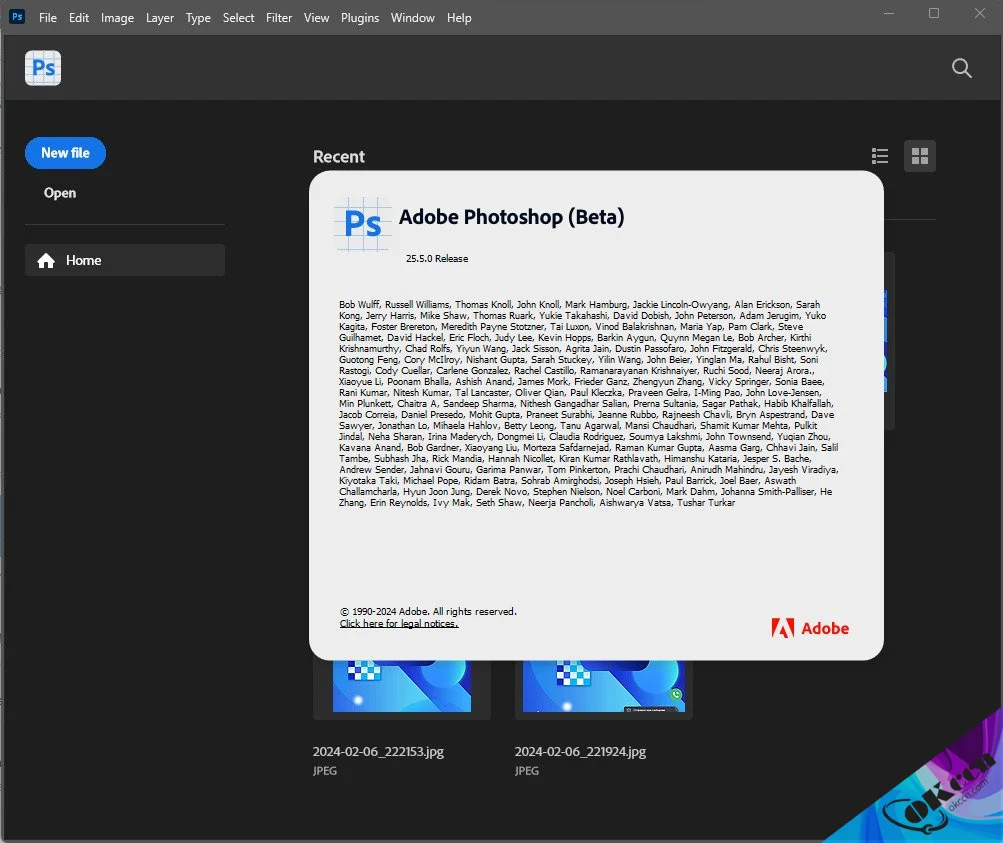Open the Layer menu
Image resolution: width=1003 pixels, height=843 pixels.
click(x=159, y=18)
